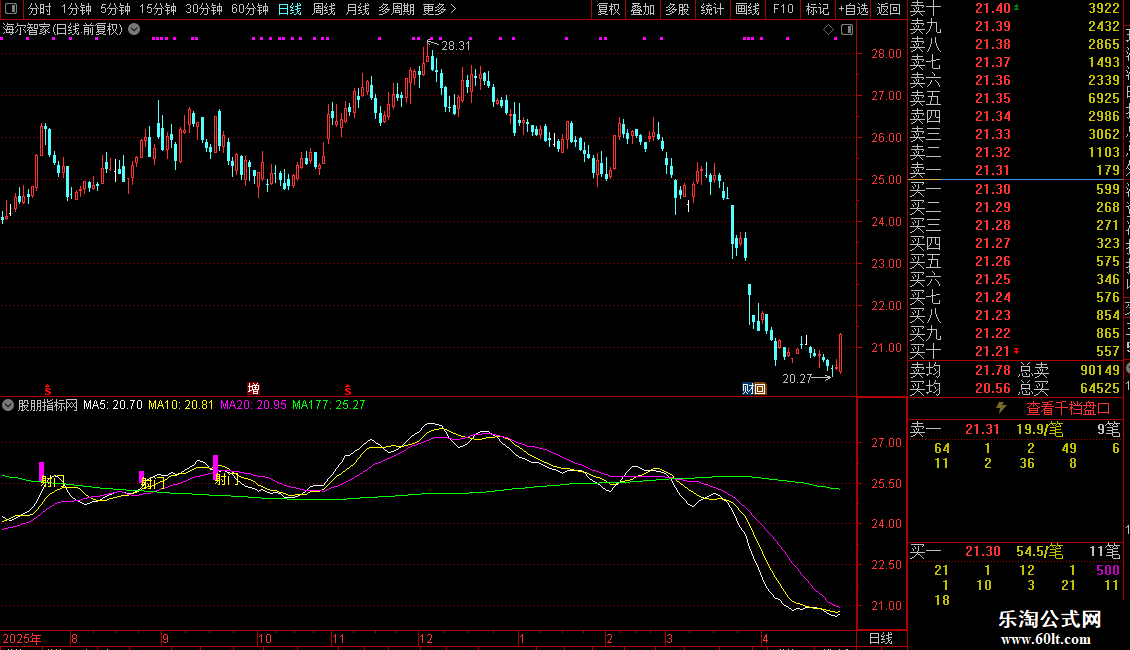Toggle the side panel window icon

(847, 30)
